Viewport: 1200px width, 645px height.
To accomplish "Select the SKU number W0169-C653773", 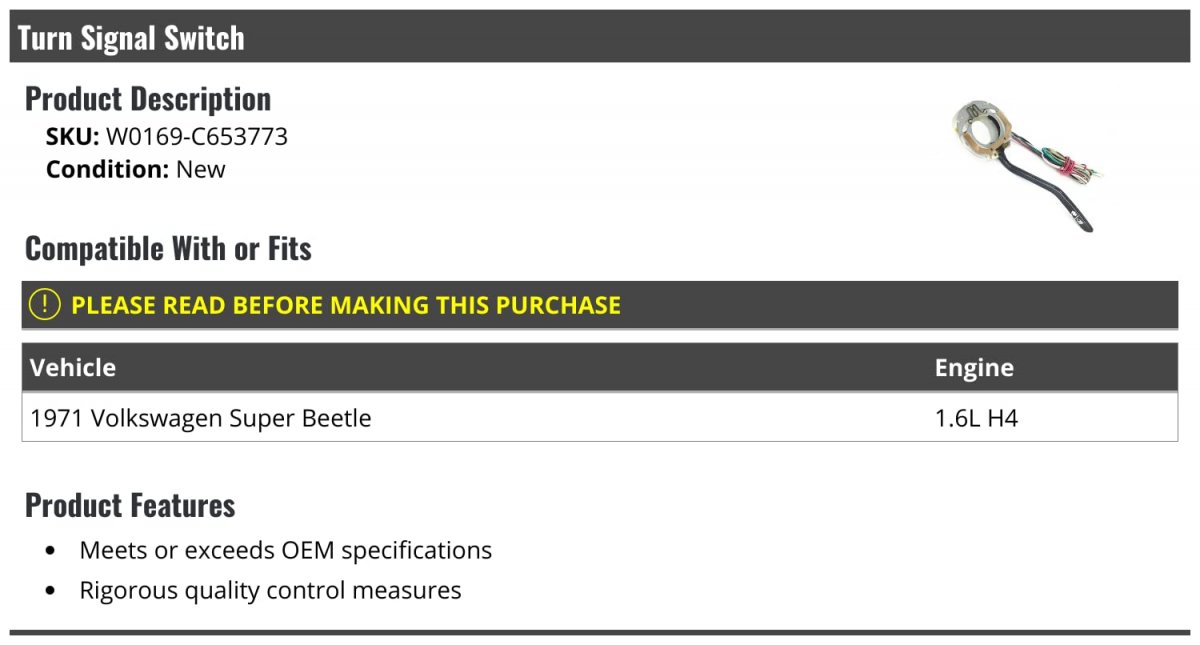I will tap(197, 137).
